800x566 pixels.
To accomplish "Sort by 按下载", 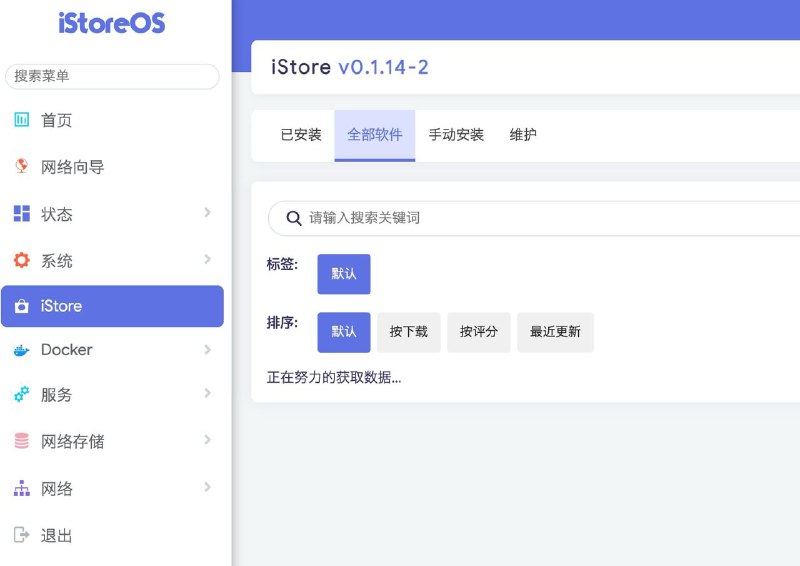I will coord(409,332).
